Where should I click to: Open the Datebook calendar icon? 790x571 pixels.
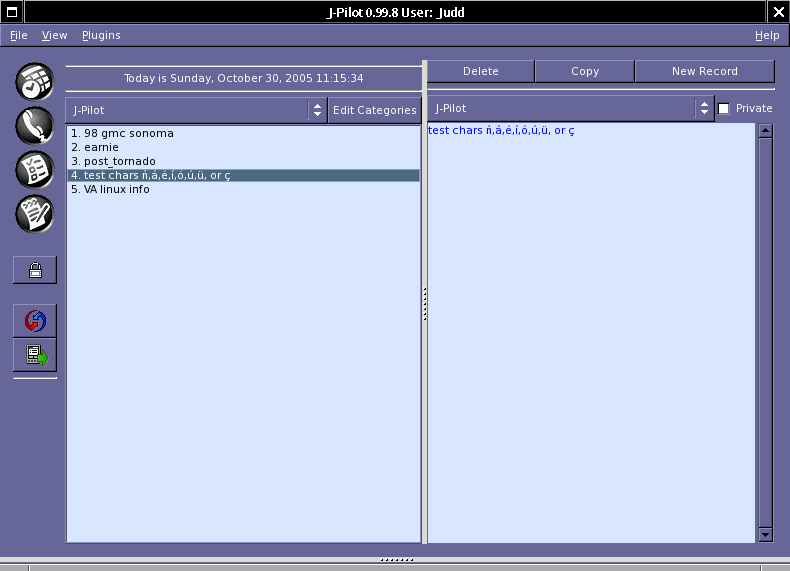pos(34,82)
